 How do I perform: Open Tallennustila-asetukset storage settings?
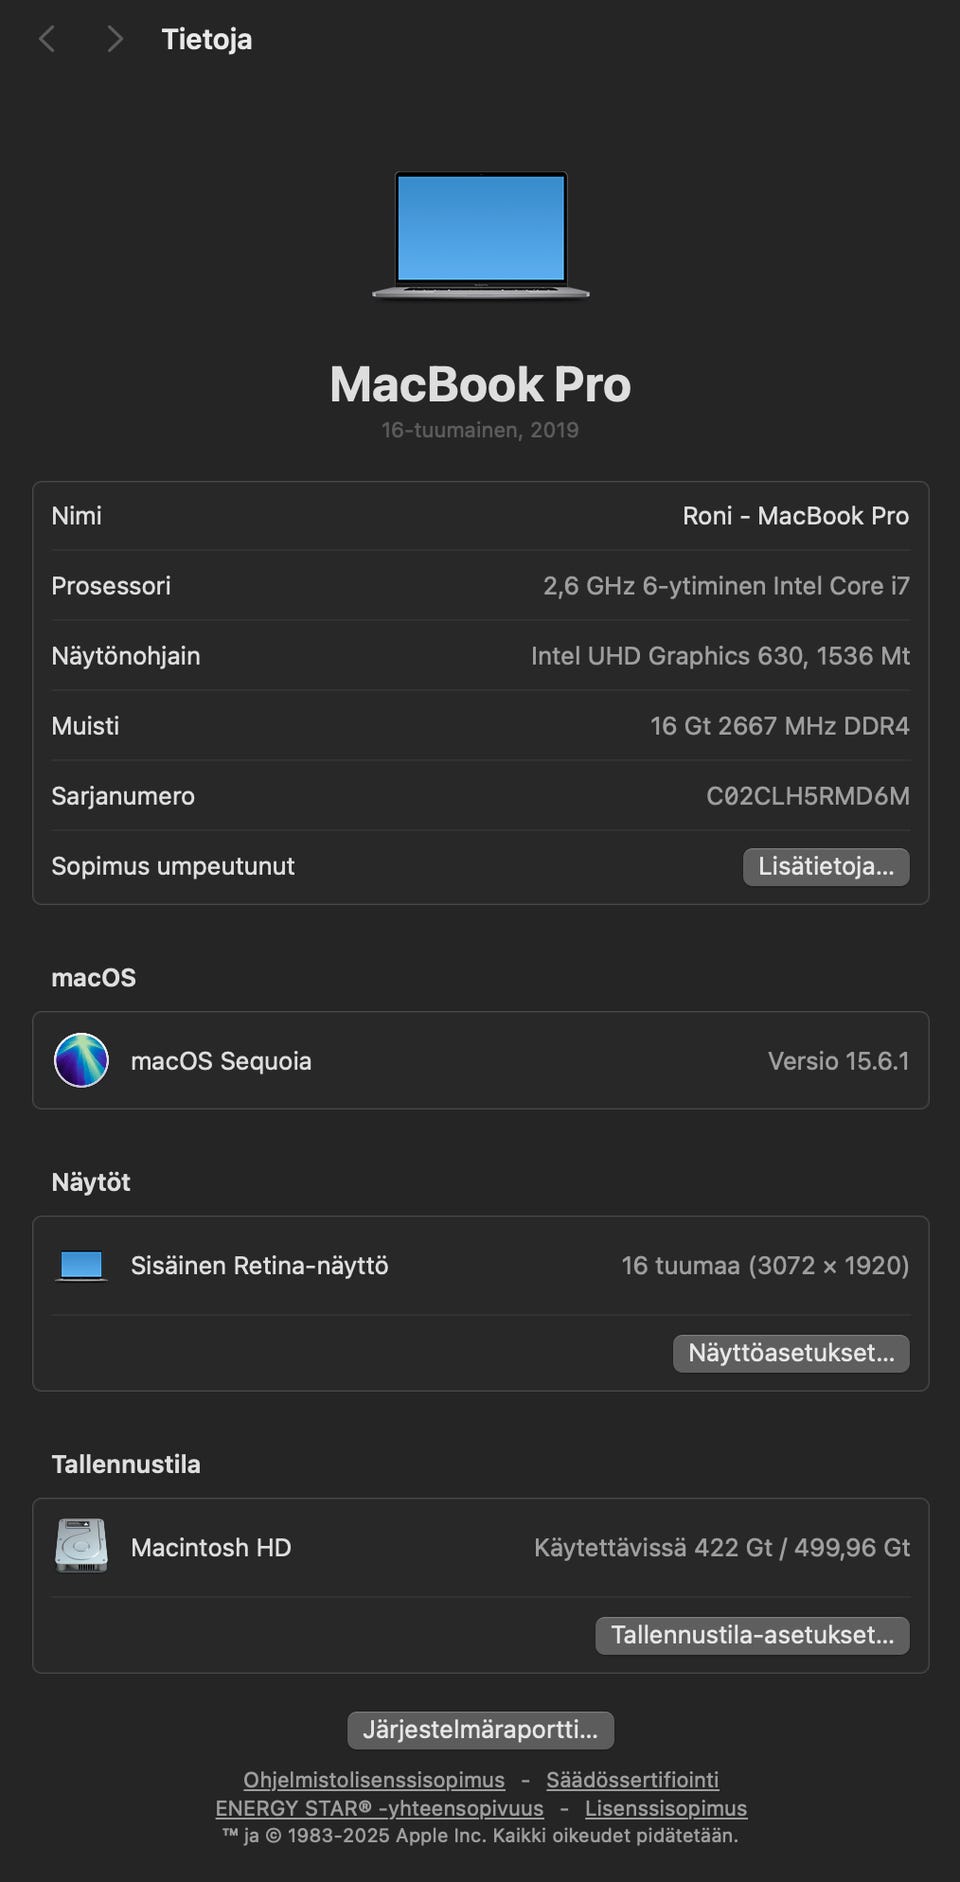(x=752, y=1635)
